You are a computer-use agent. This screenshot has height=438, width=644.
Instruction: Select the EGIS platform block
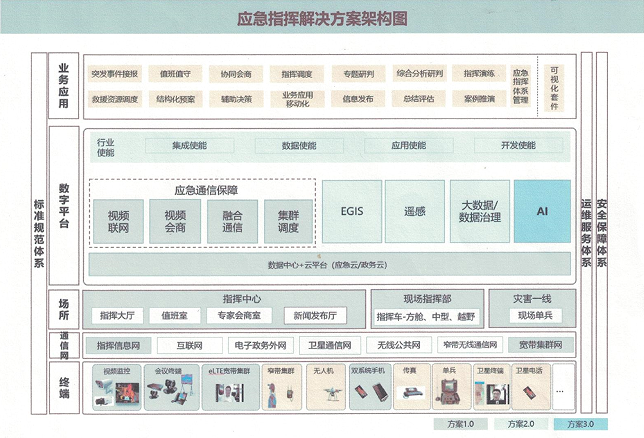(349, 212)
